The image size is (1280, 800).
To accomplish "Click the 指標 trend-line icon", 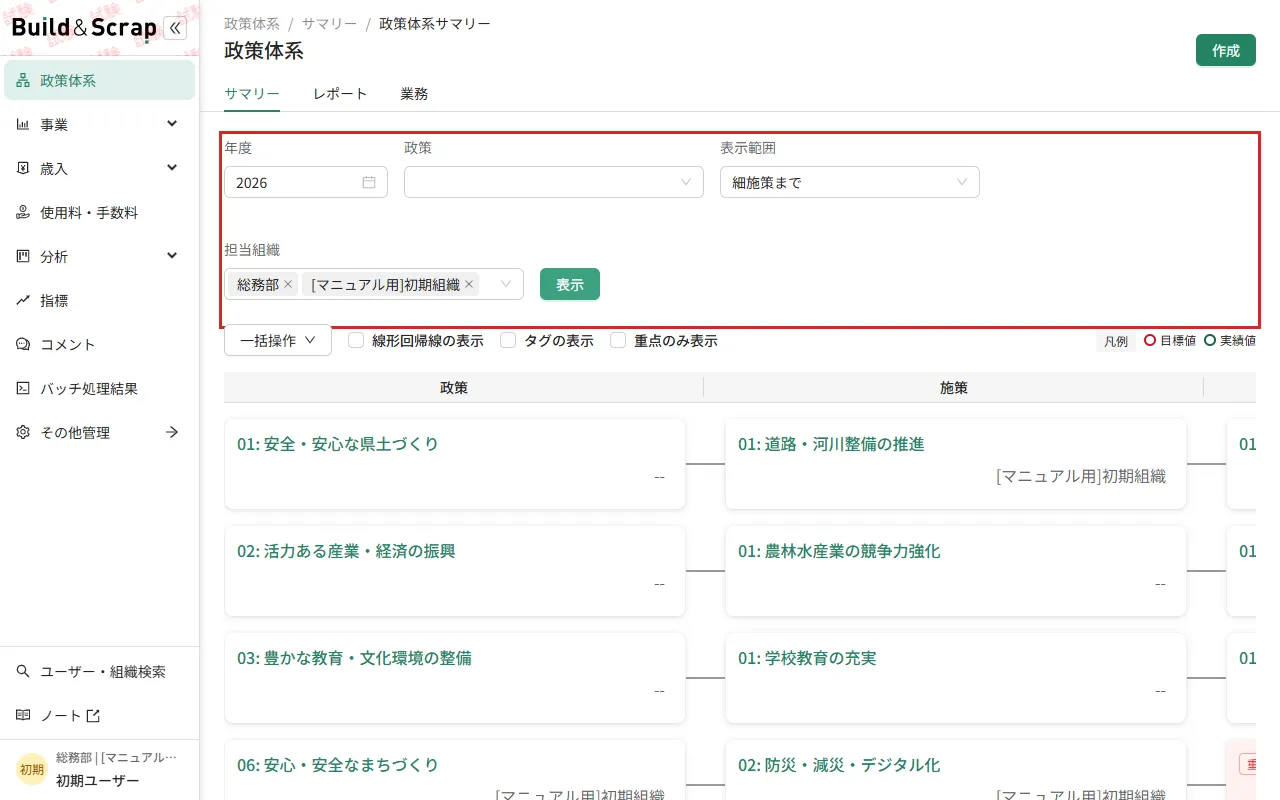I will [23, 301].
